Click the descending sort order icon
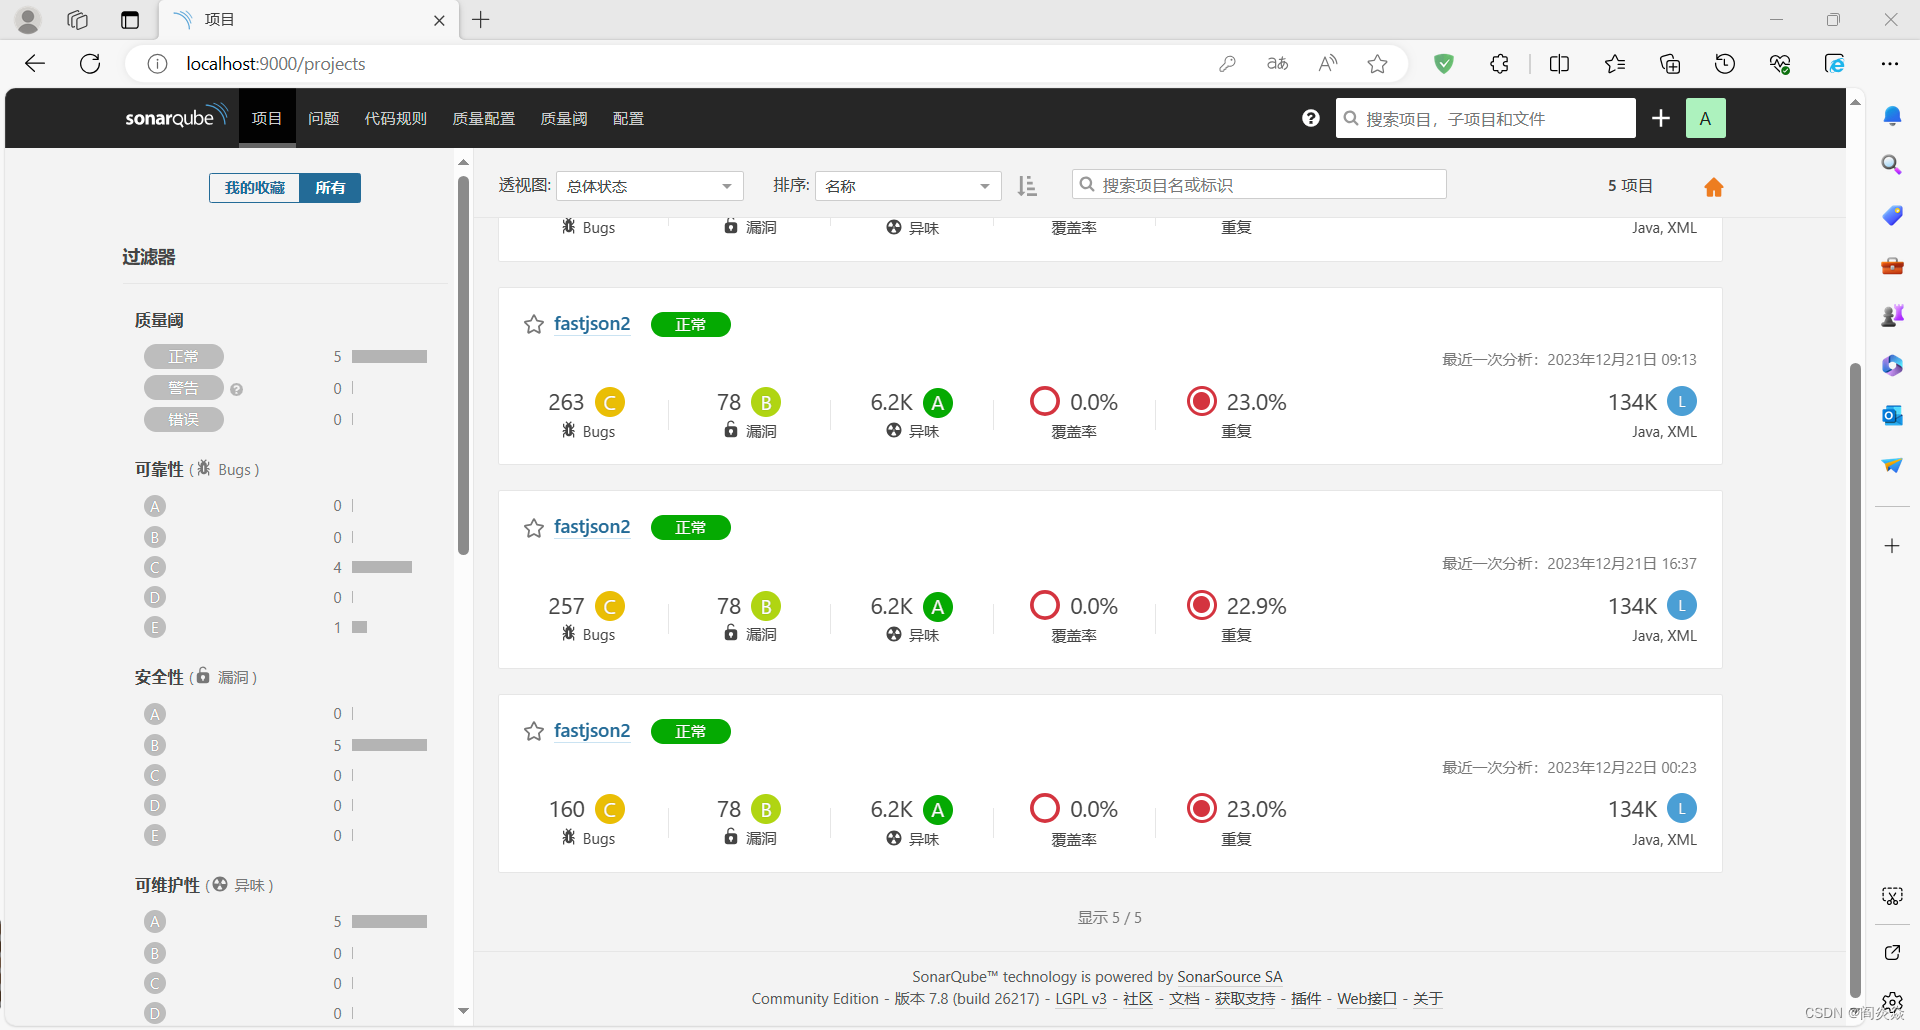Screen dimensions: 1920x1030 coord(1027,185)
